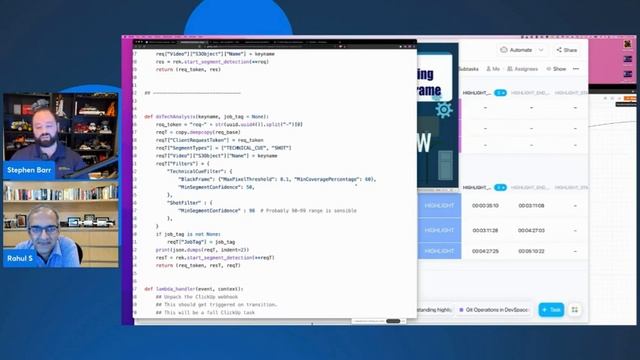The width and height of the screenshot is (640, 360).
Task: Click the third HIGHLIGHT status cell
Action: coord(439,251)
